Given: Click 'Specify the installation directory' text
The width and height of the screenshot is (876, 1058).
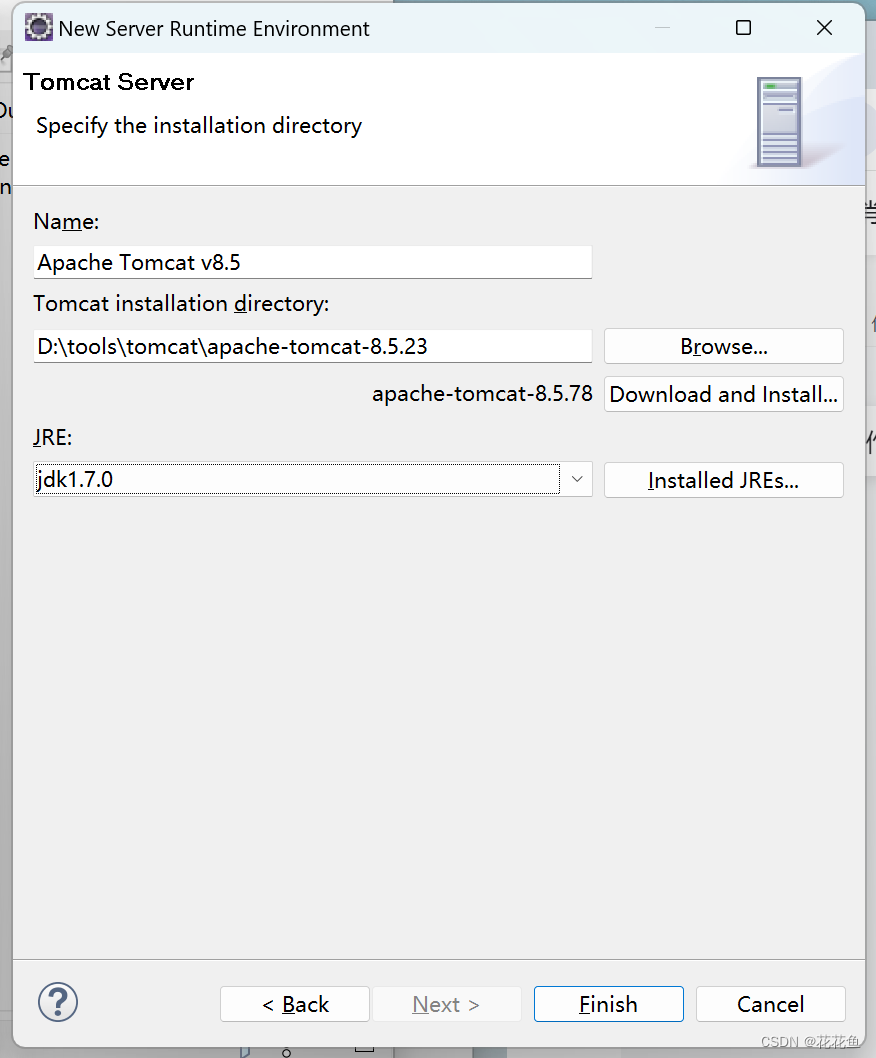Looking at the screenshot, I should point(199,126).
